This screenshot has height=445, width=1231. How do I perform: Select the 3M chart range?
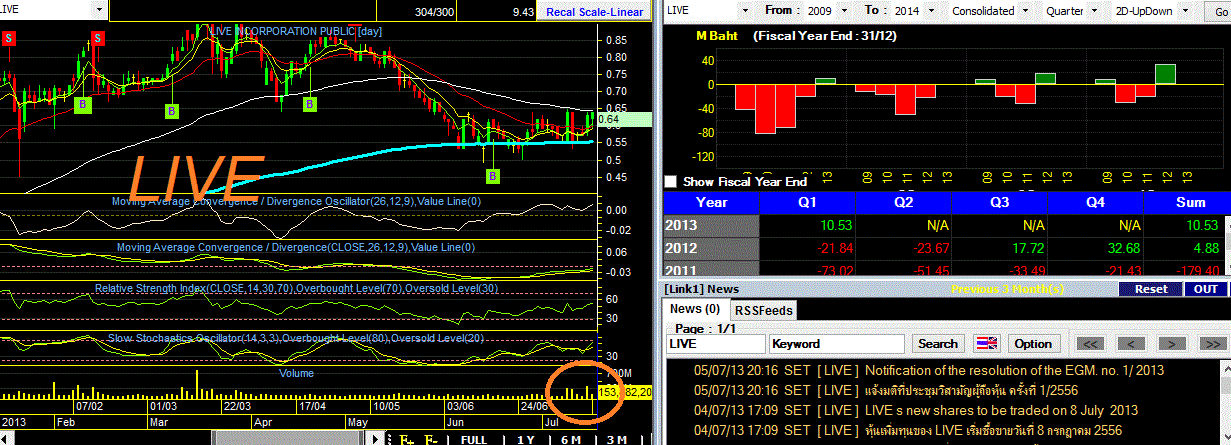(617, 439)
